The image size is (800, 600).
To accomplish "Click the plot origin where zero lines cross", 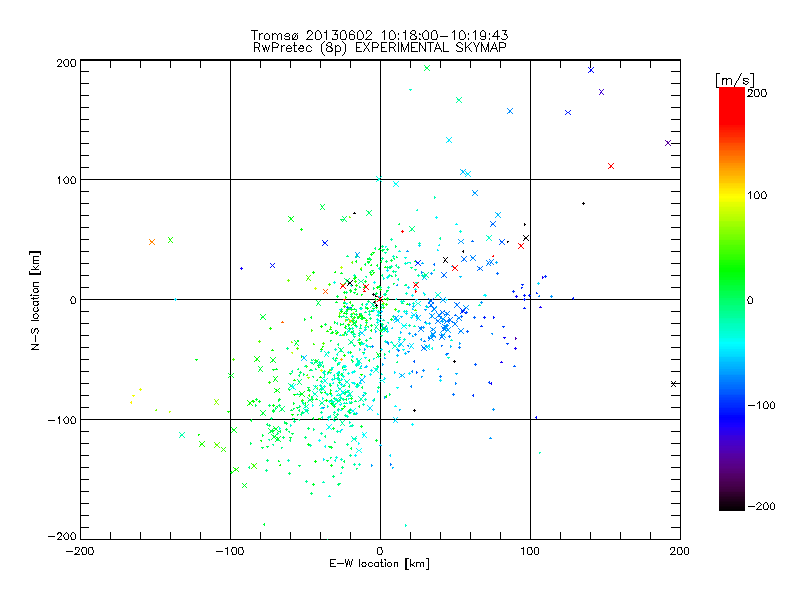I will click(380, 299).
